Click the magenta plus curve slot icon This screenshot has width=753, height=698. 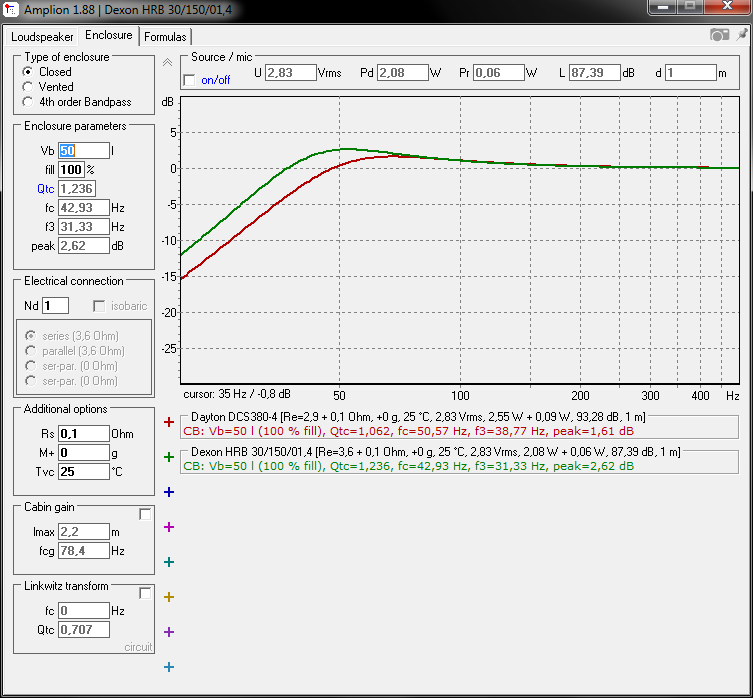[x=169, y=527]
